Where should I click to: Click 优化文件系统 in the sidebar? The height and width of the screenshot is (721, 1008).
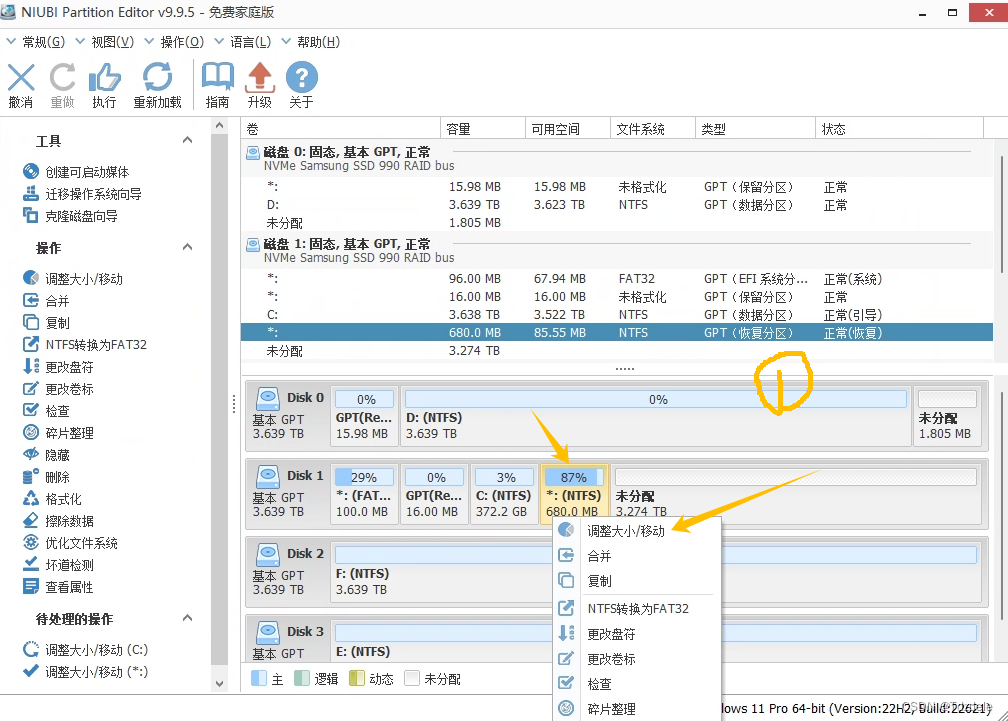click(x=70, y=542)
